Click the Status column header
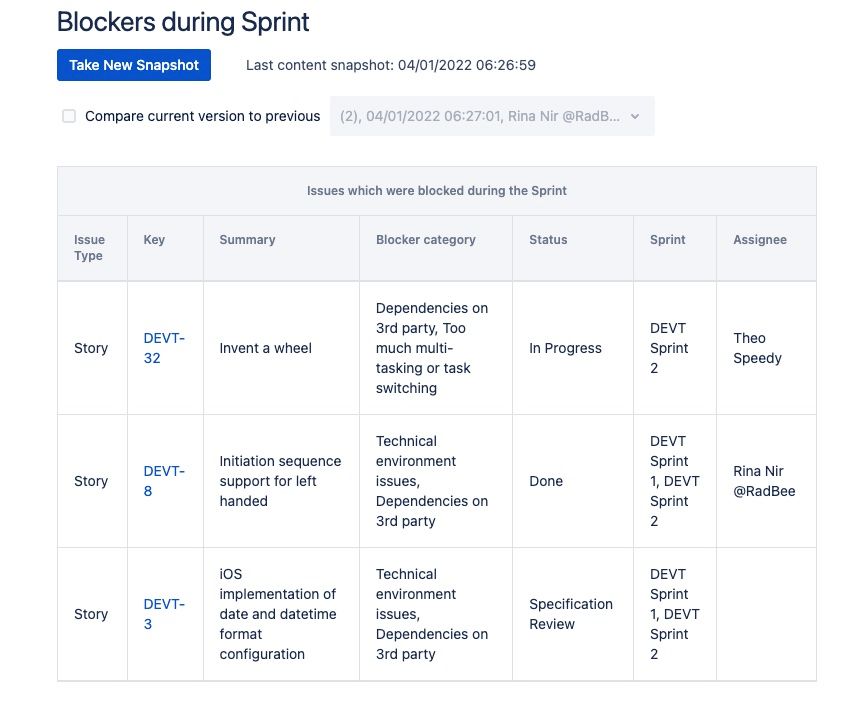 (x=548, y=240)
